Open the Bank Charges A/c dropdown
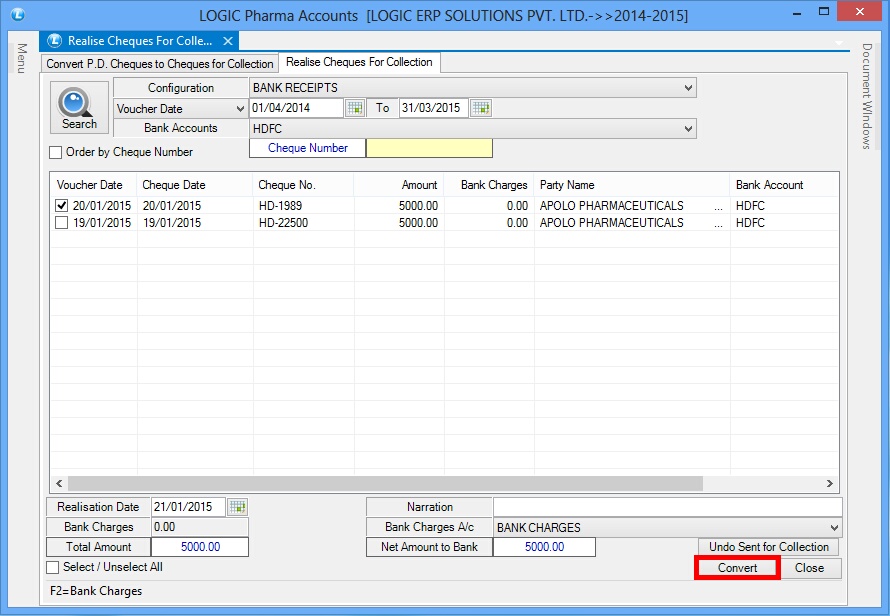890x616 pixels. click(834, 527)
